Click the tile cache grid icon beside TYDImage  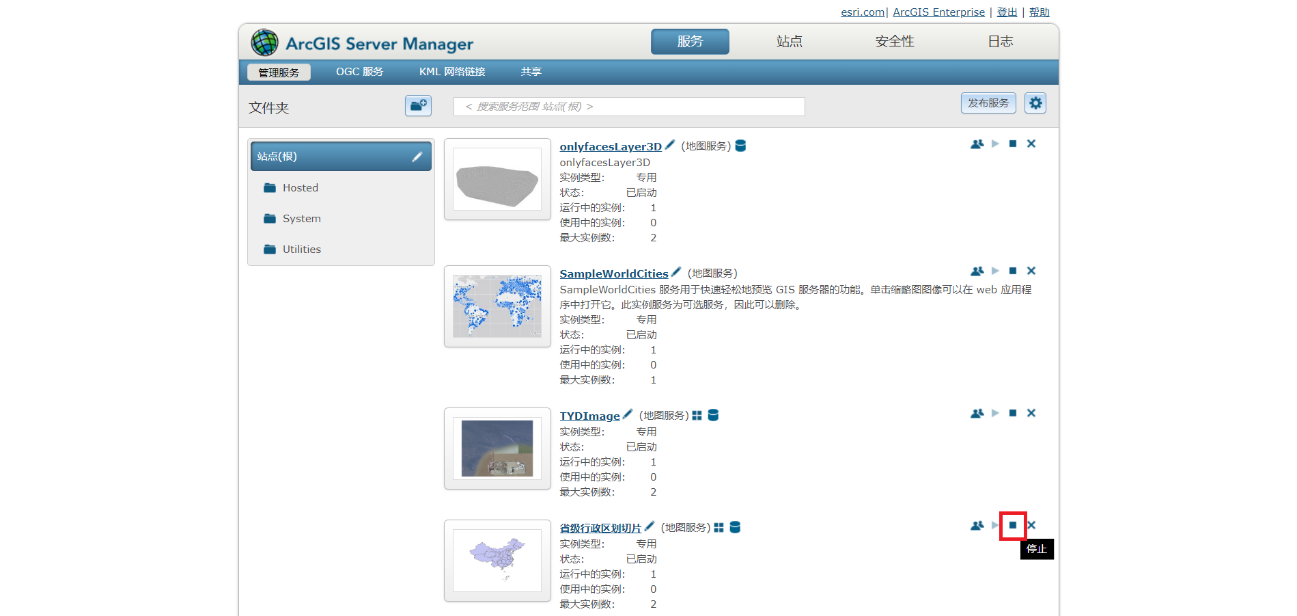coord(698,415)
